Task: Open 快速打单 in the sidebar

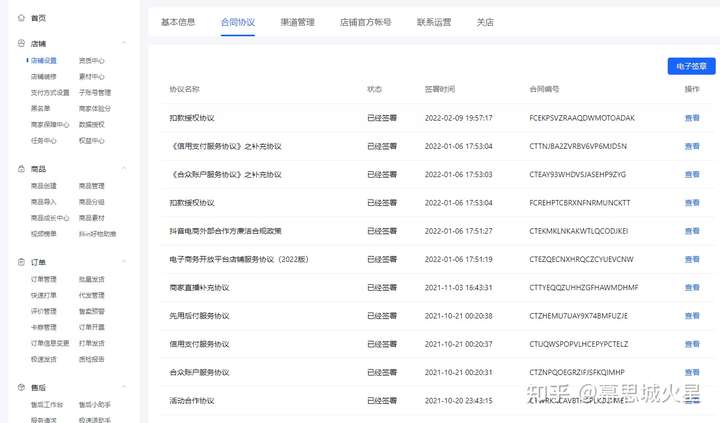Action: coord(44,295)
